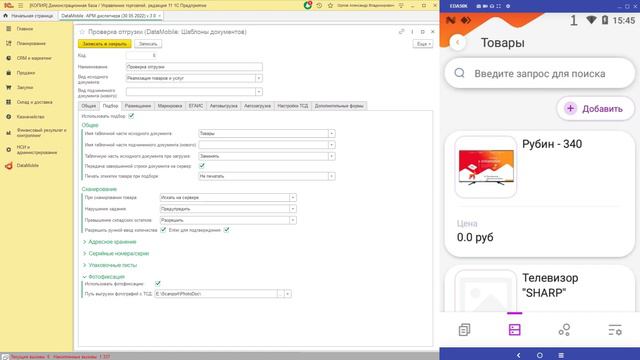Open Табличную часть исходного документа при загрузке dropdown
Screen dimensions: 640x360
point(331,156)
